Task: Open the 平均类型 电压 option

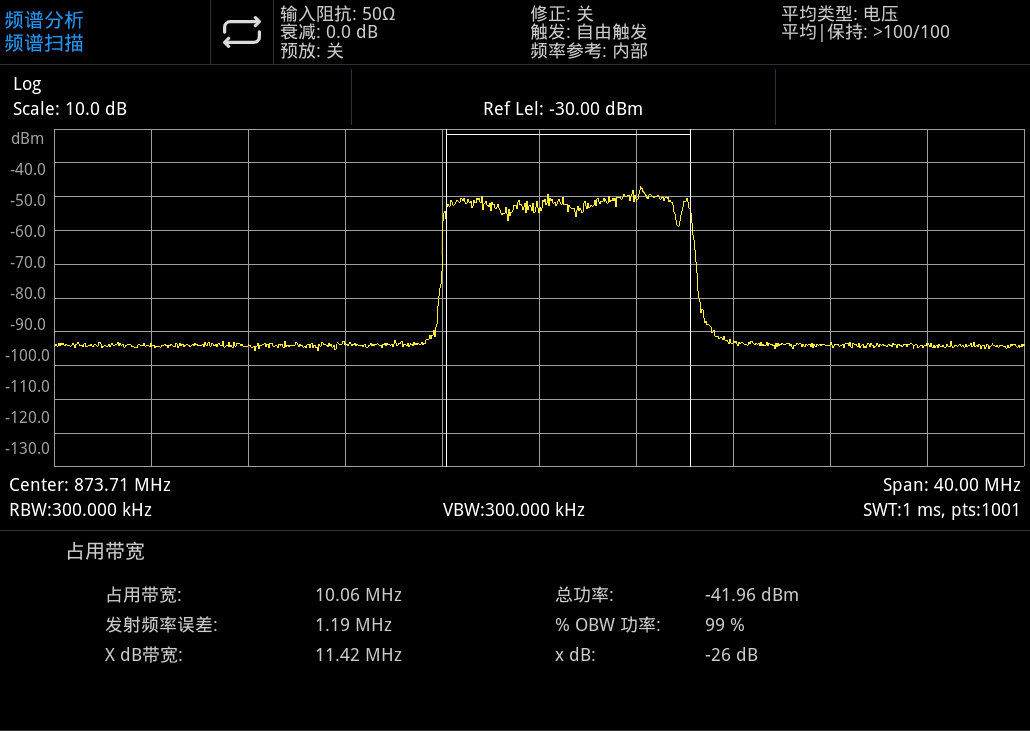Action: 840,13
